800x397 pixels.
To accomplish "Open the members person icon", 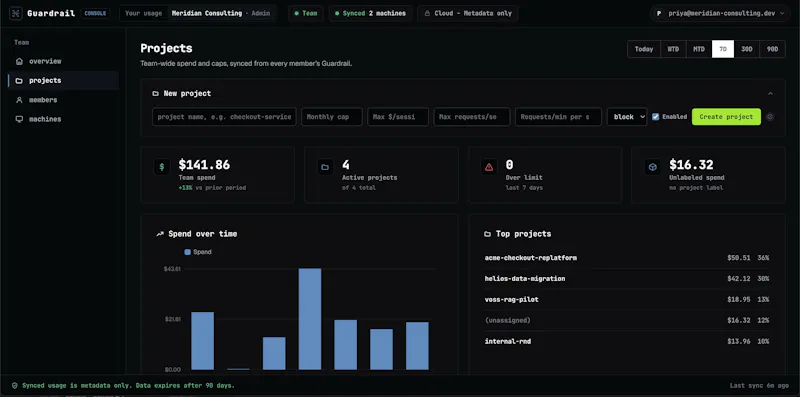I will [19, 100].
